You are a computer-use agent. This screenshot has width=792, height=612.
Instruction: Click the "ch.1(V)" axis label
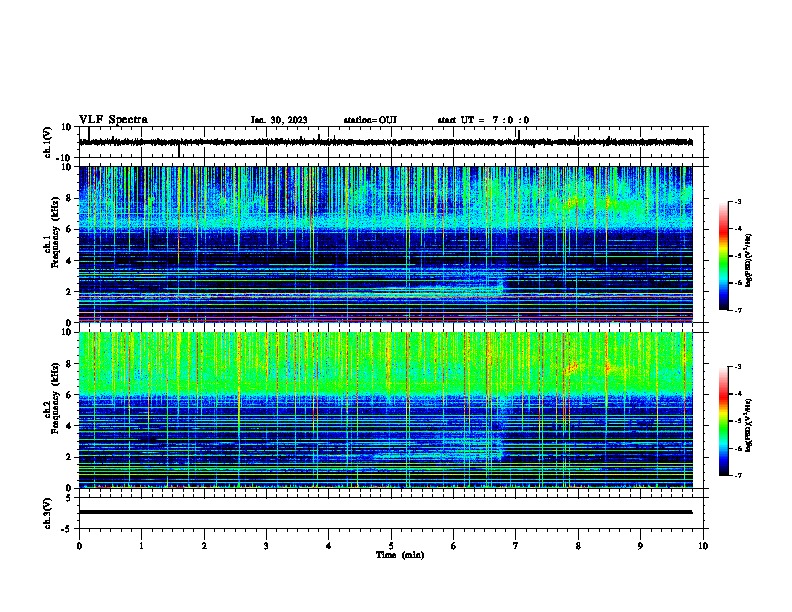[x=48, y=142]
